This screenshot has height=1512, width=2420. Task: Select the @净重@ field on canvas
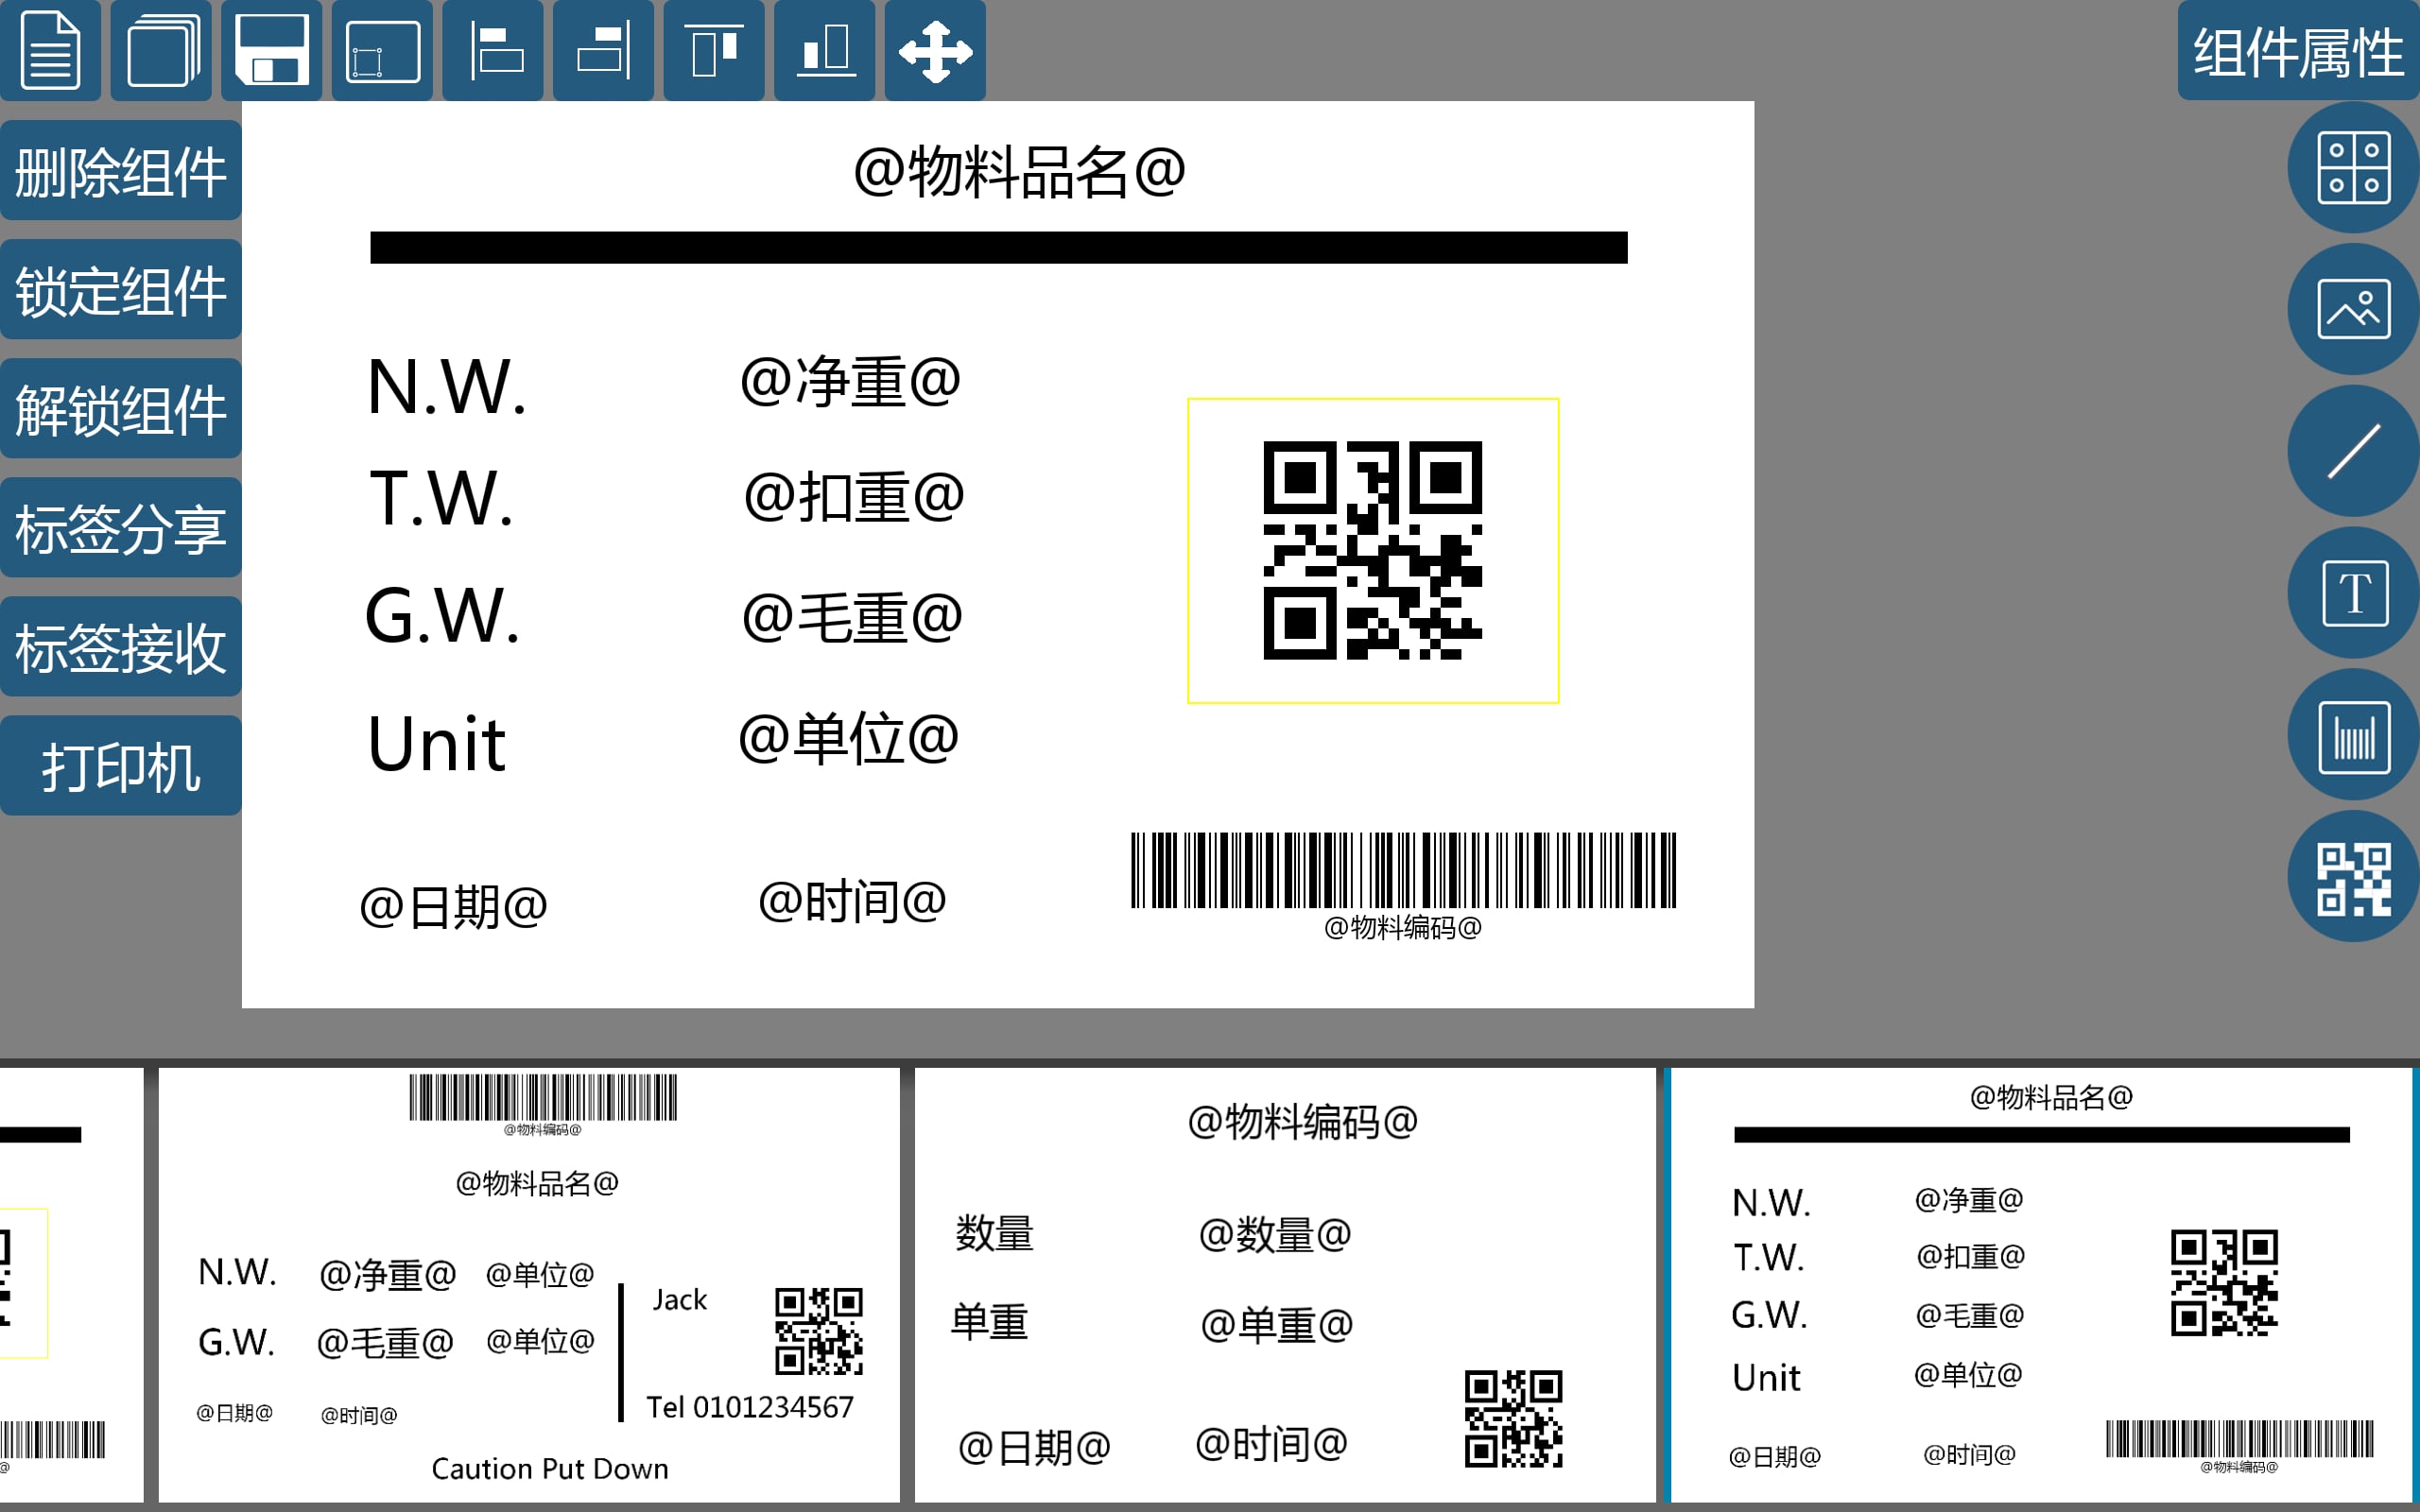[850, 382]
